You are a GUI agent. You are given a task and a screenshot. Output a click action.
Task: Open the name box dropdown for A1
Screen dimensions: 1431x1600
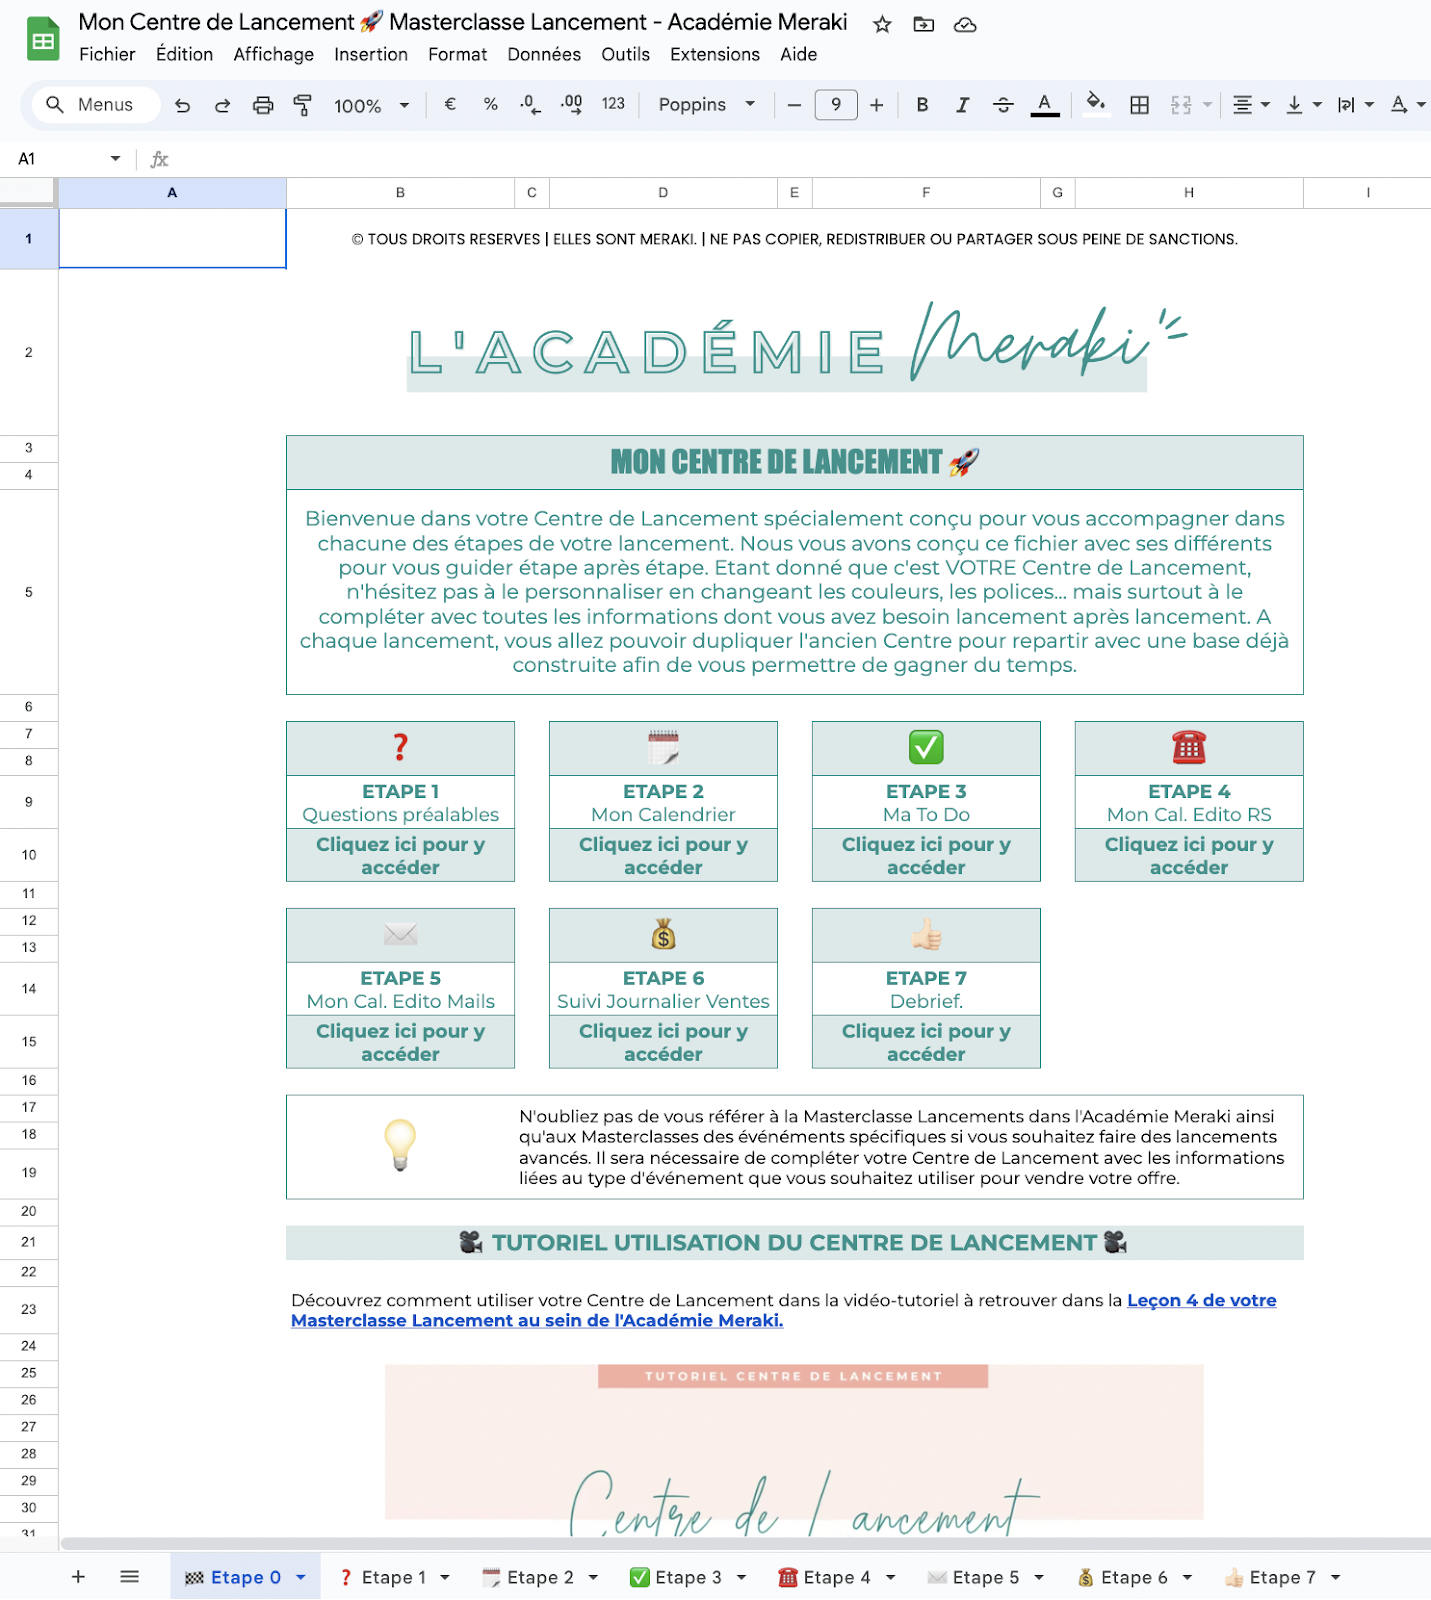pos(115,159)
